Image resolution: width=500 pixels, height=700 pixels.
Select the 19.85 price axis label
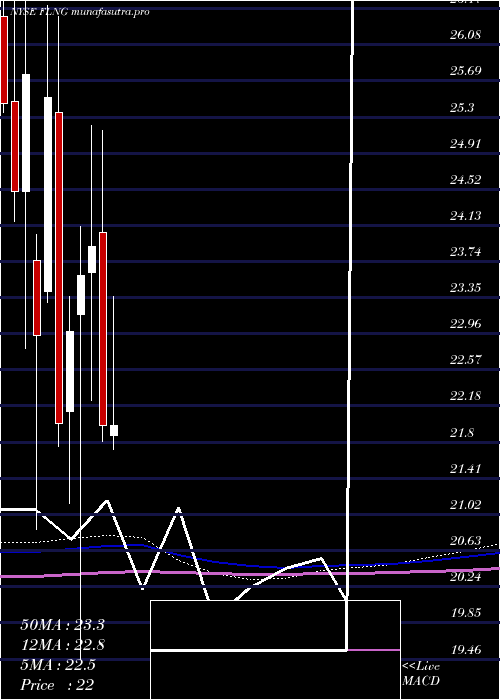[x=465, y=613]
